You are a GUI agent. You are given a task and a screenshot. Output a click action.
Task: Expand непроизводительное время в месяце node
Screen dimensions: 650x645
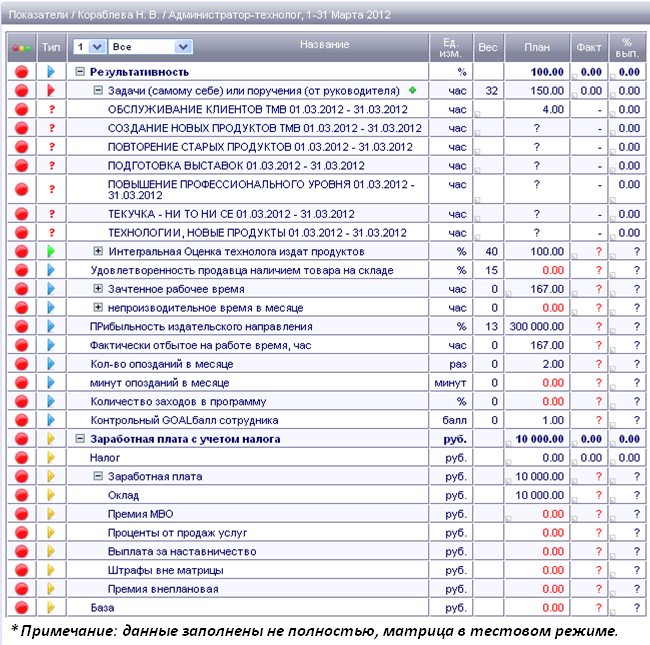[98, 307]
